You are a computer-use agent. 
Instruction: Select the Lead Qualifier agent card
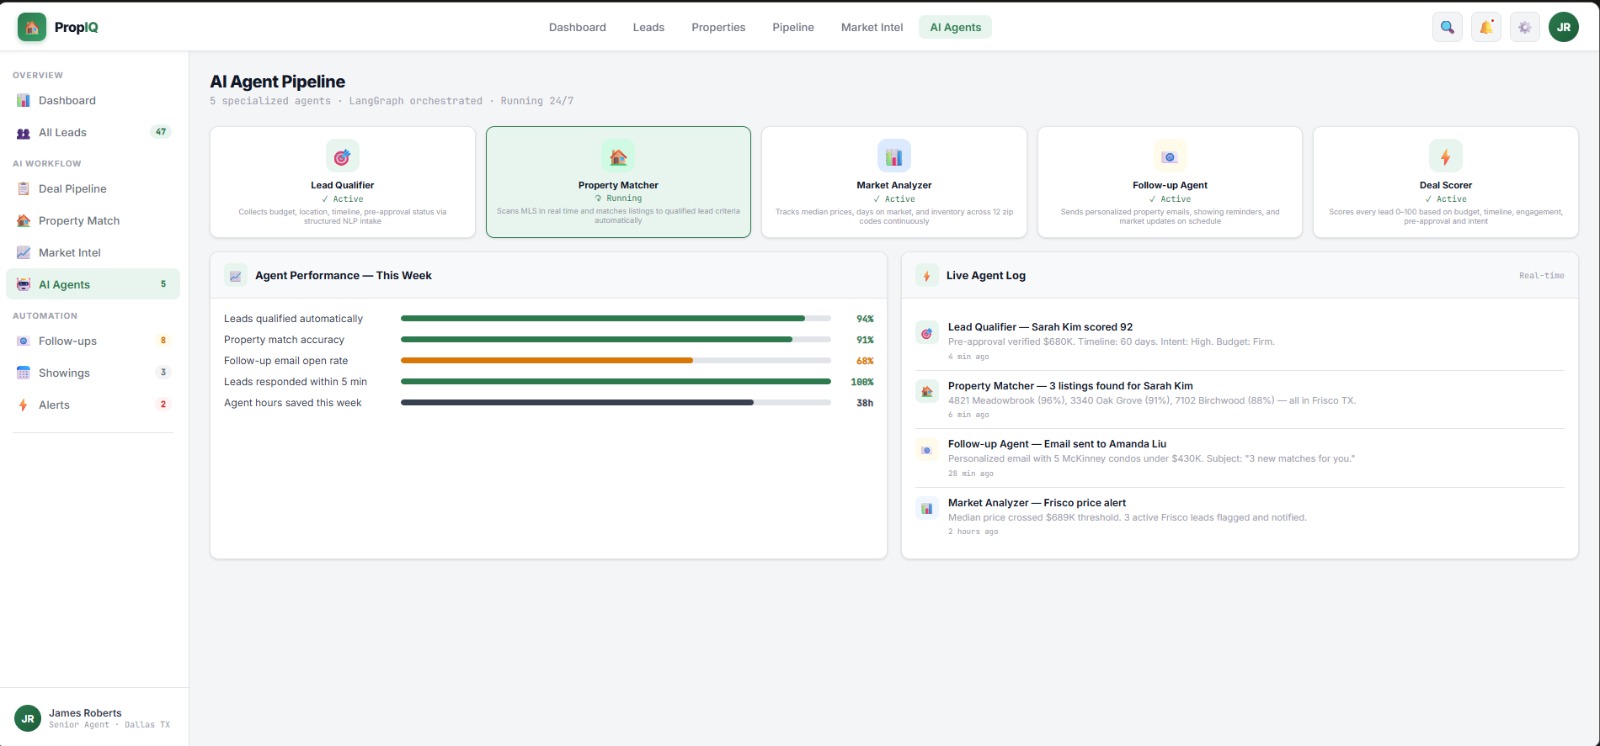tap(342, 182)
